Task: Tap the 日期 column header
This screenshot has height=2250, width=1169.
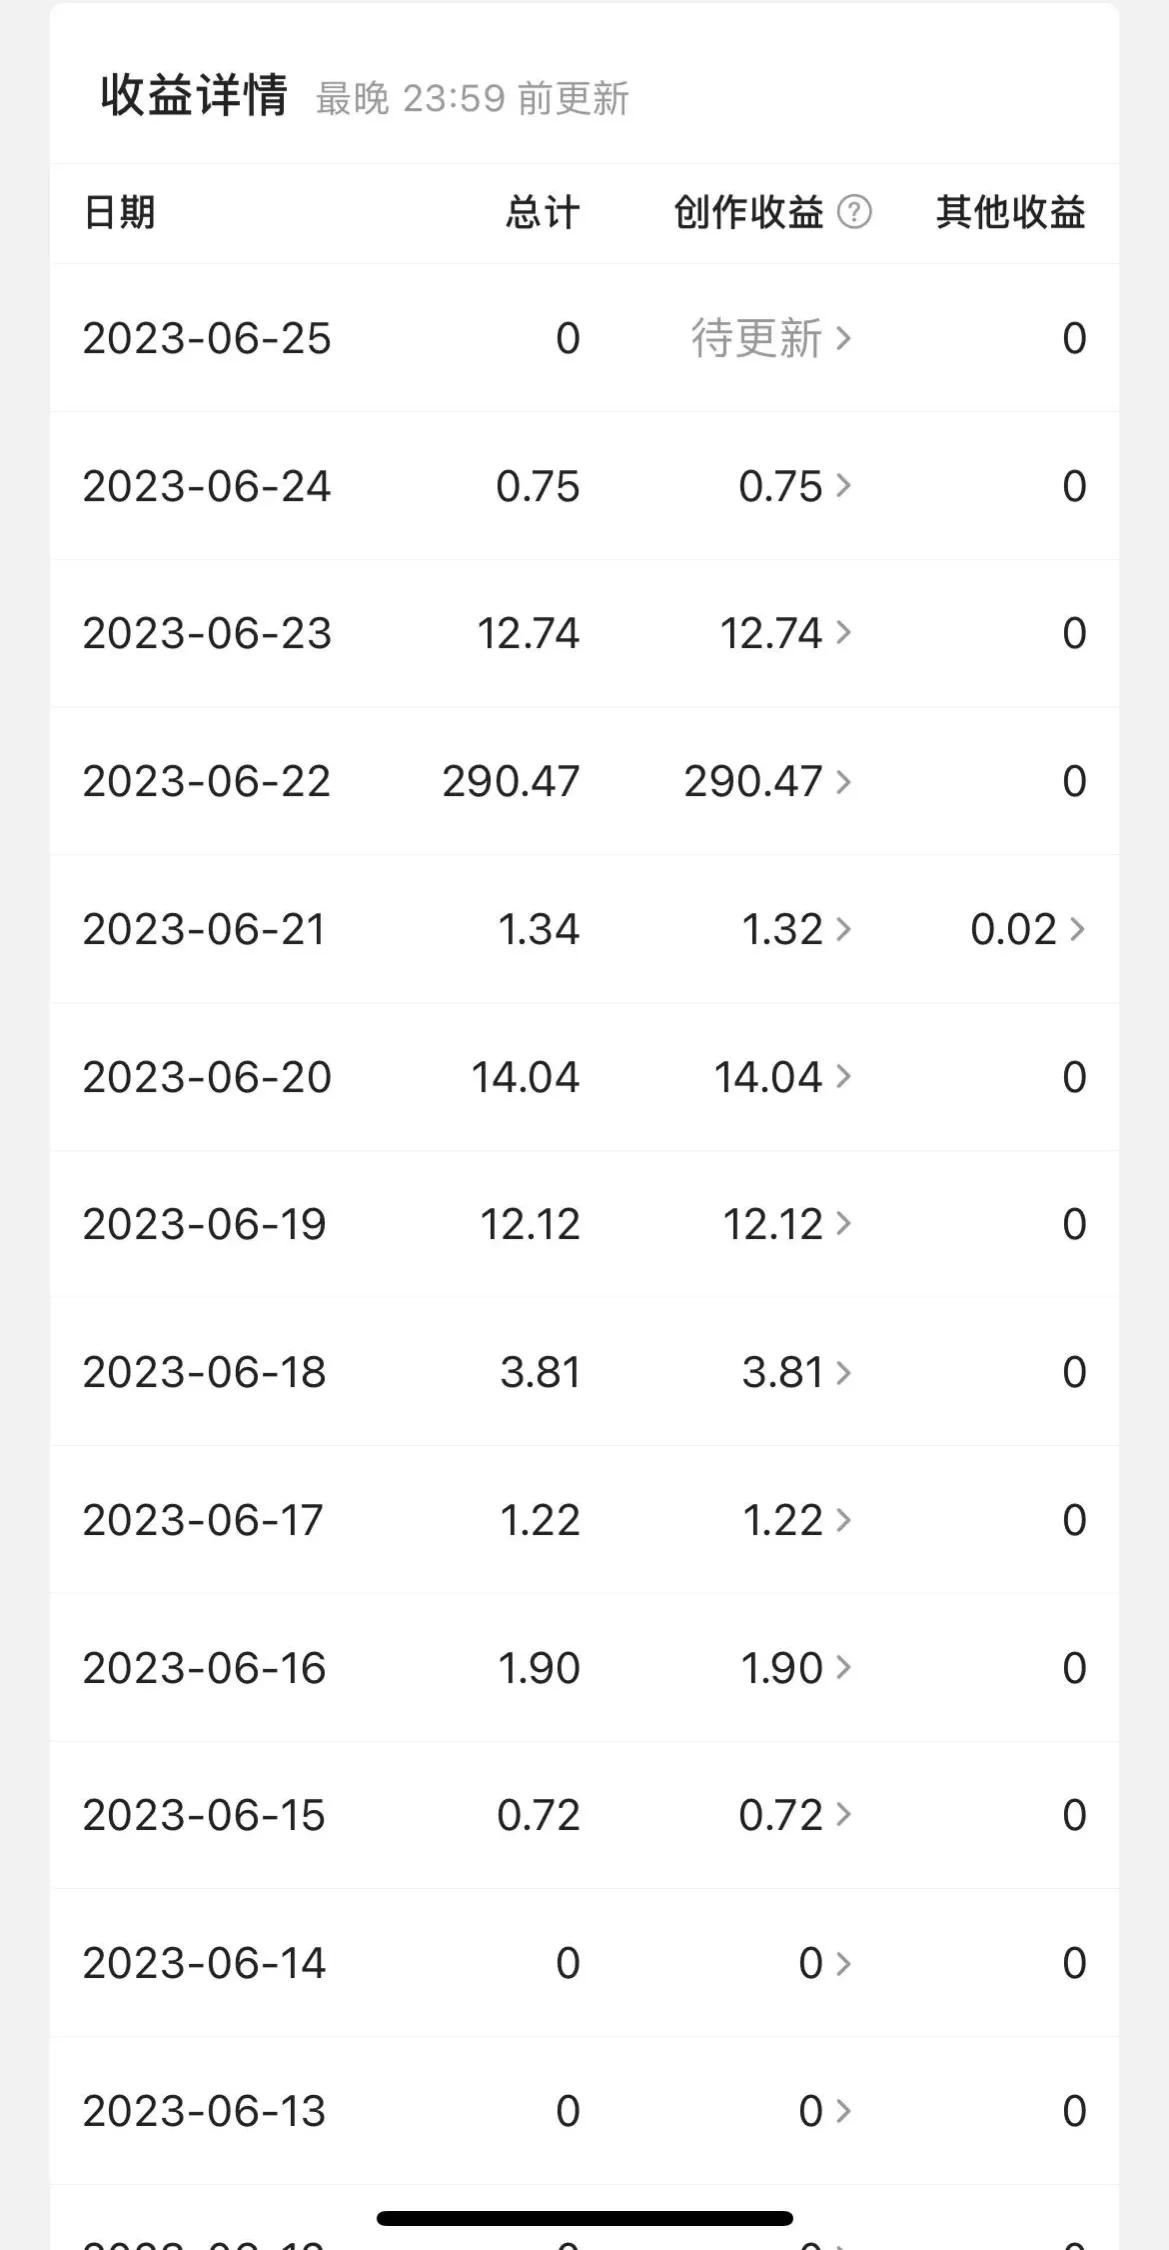Action: tap(119, 212)
